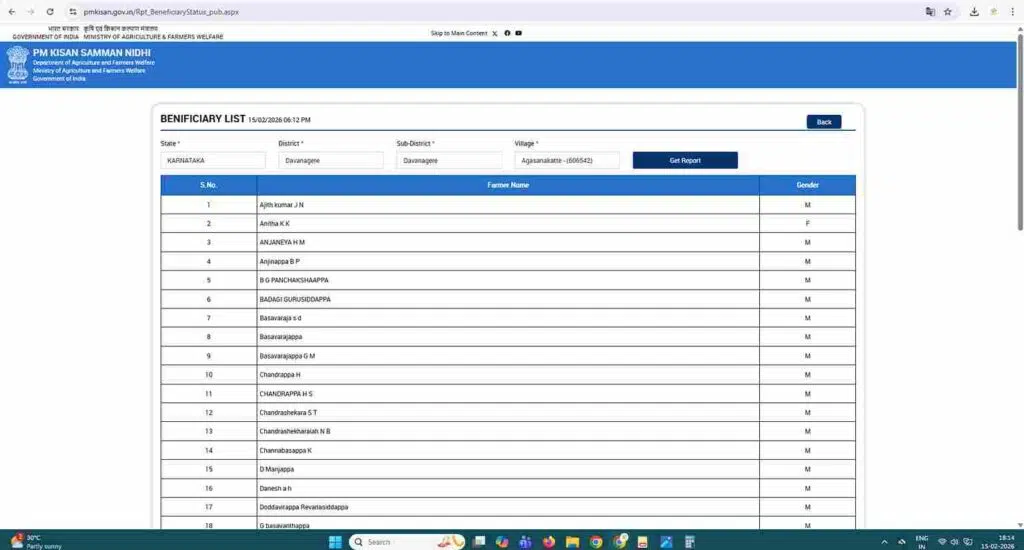This screenshot has height=550, width=1024.
Task: Launch Firefox from the taskbar
Action: coord(549,542)
